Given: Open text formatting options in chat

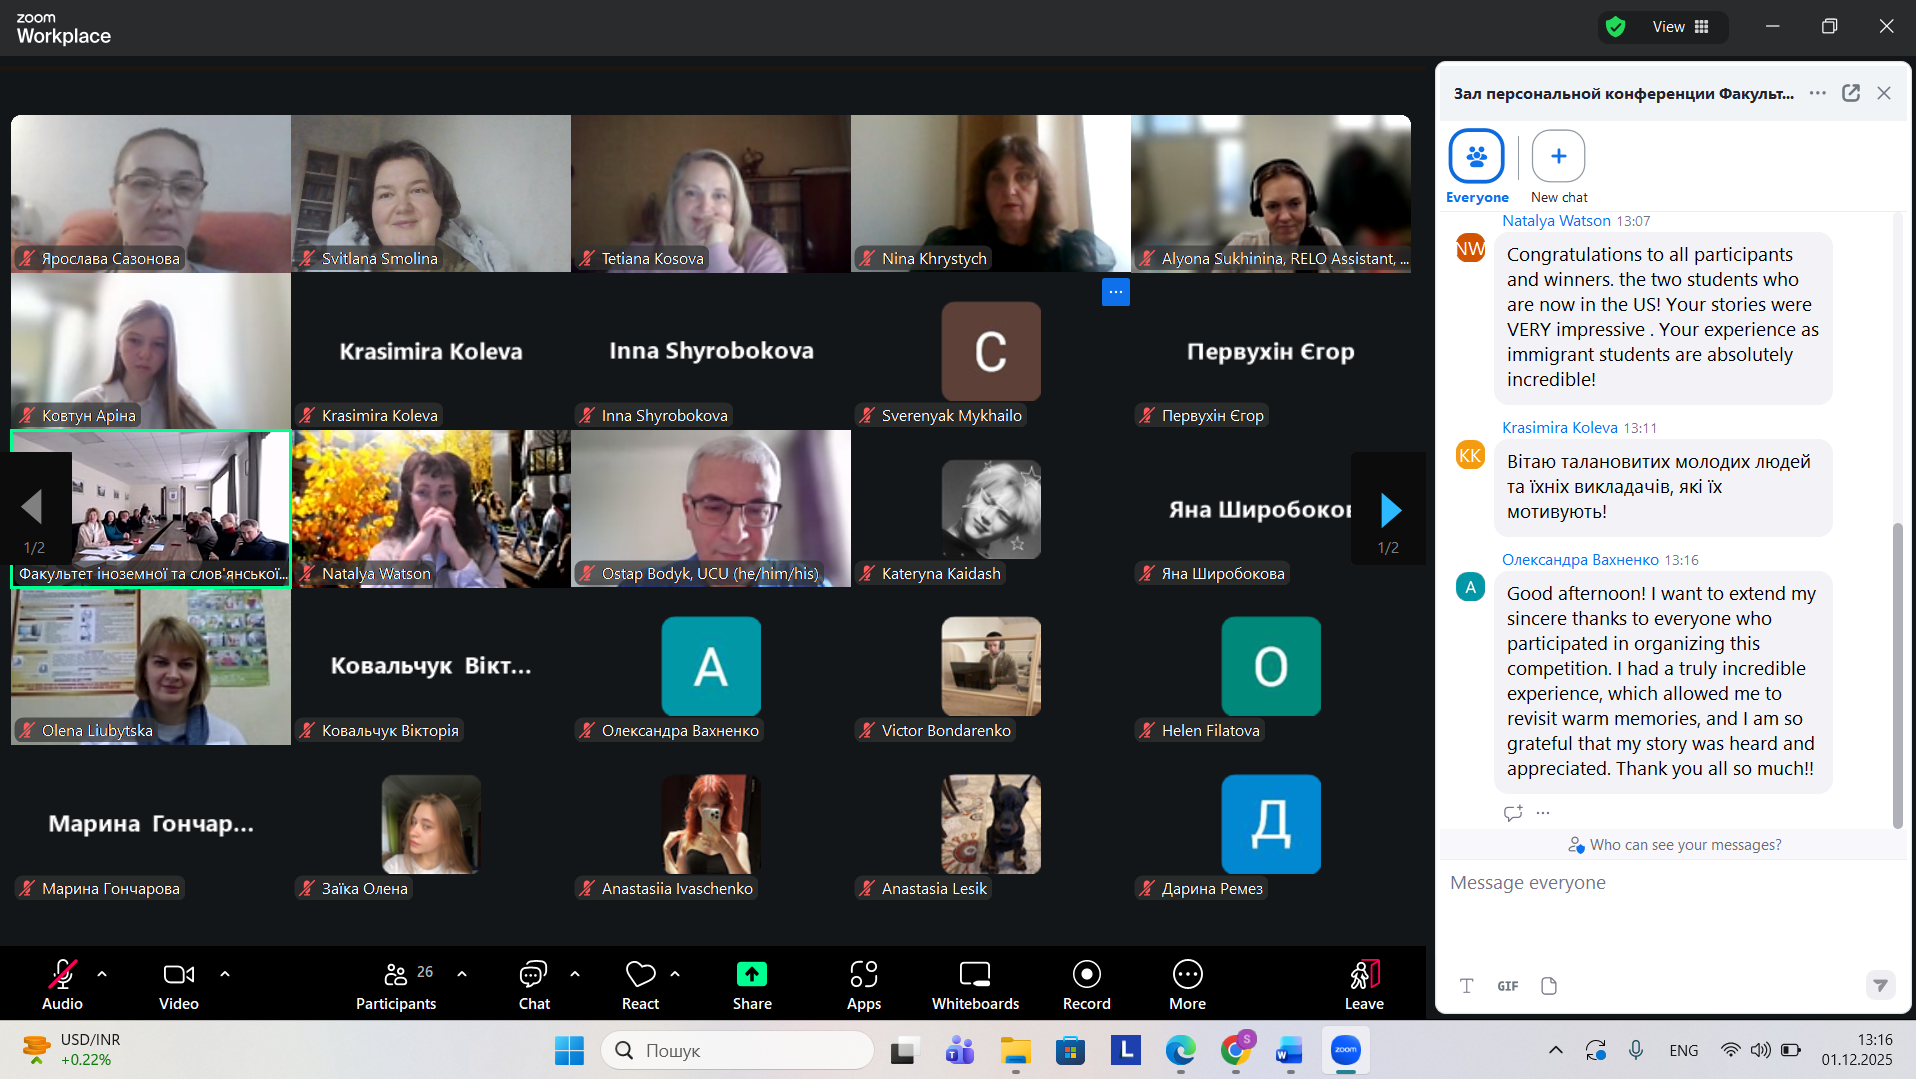Looking at the screenshot, I should [1466, 986].
